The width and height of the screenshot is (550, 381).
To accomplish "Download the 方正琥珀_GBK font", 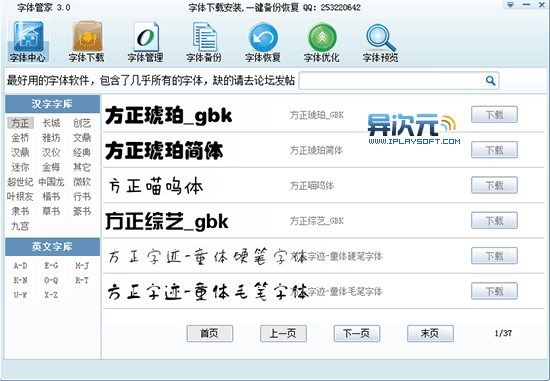I will click(x=494, y=115).
